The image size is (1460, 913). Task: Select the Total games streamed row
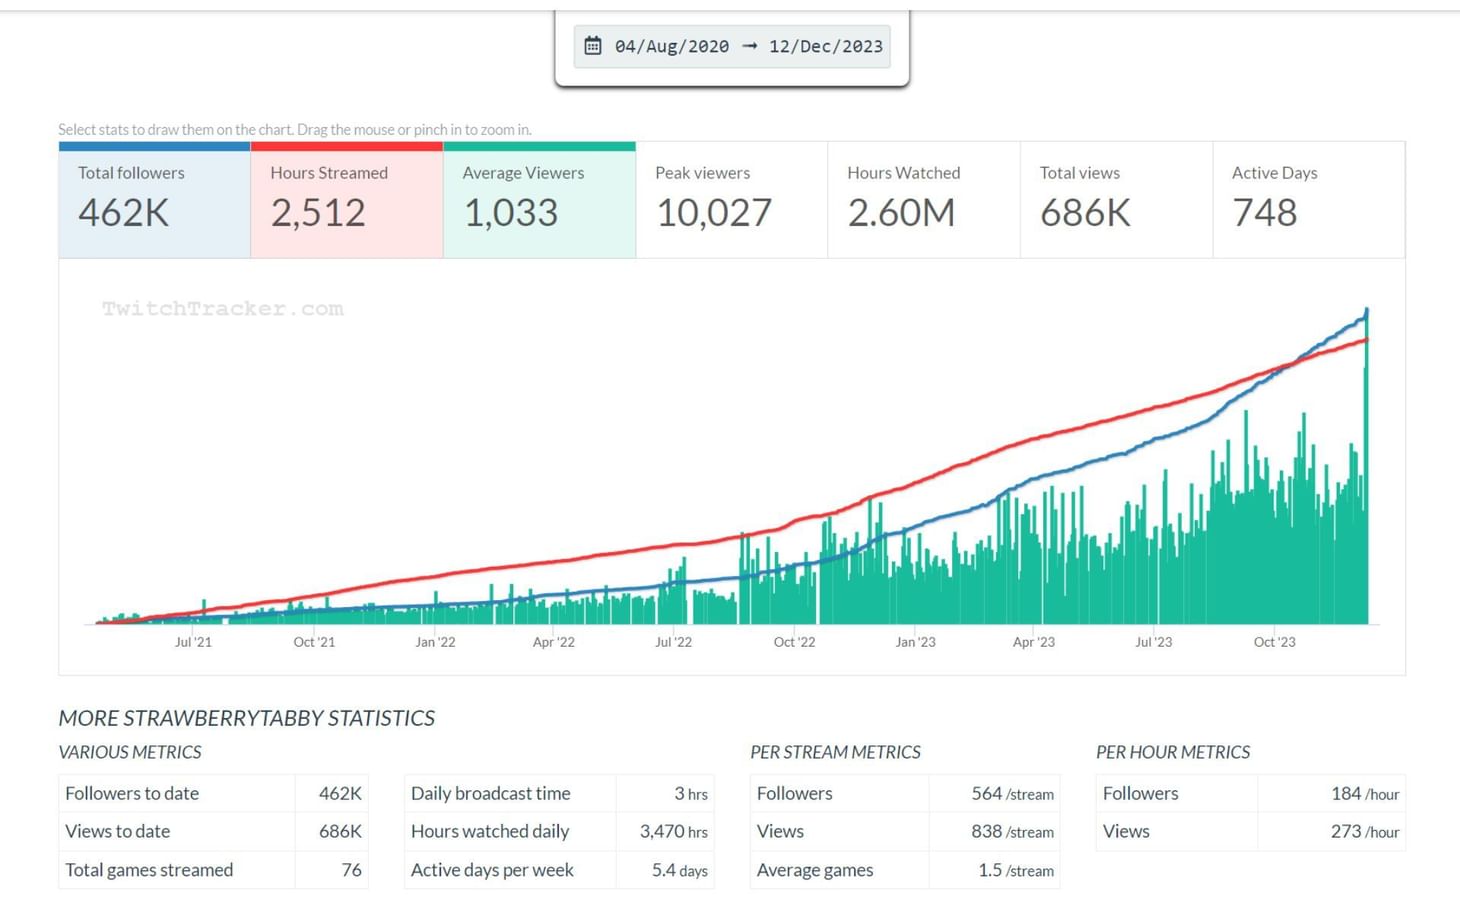coord(213,870)
